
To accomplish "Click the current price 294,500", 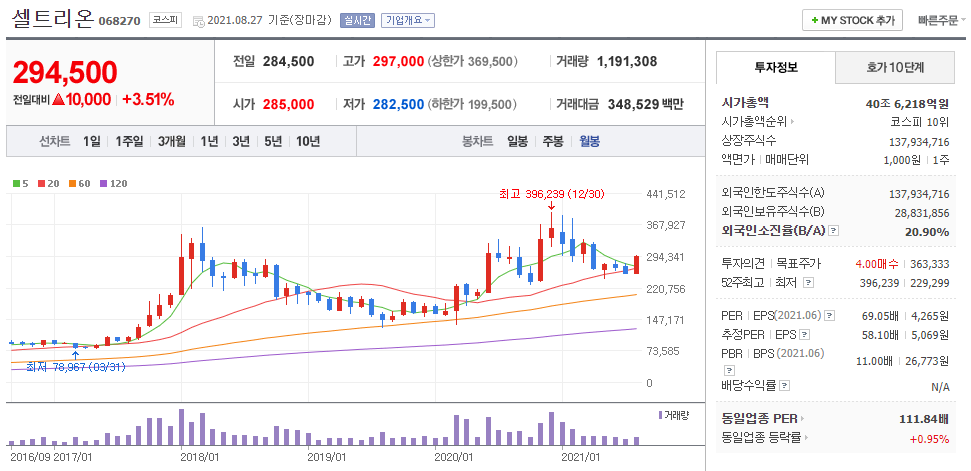I will click(65, 72).
